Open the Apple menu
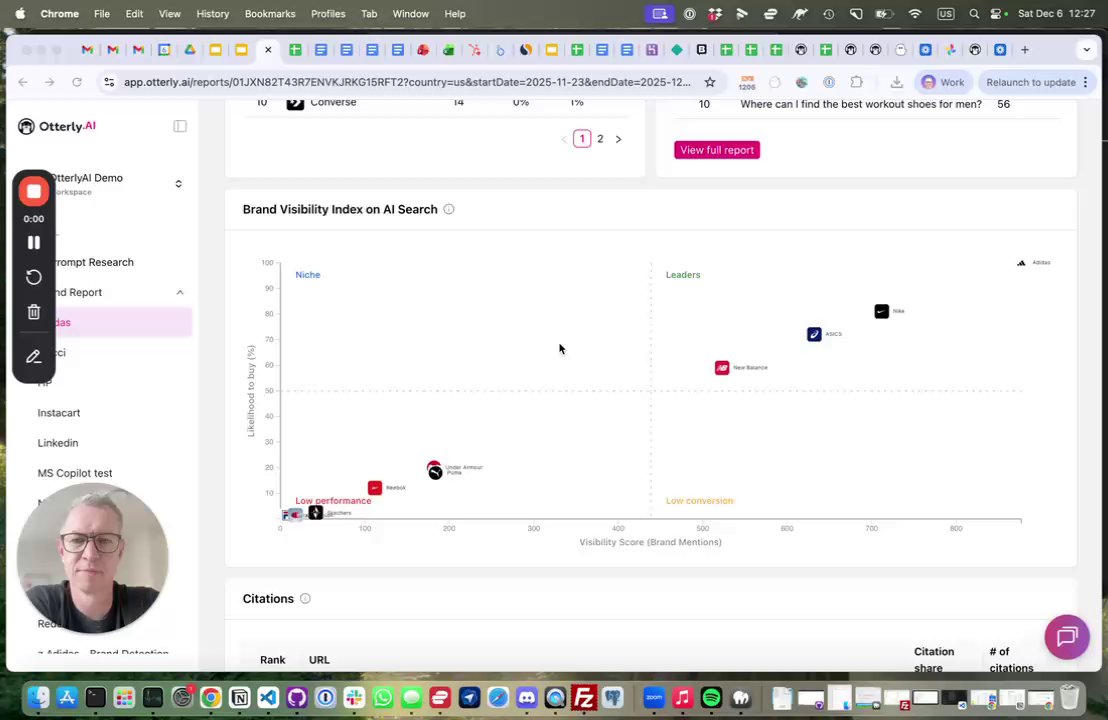This screenshot has width=1108, height=720. pyautogui.click(x=20, y=13)
